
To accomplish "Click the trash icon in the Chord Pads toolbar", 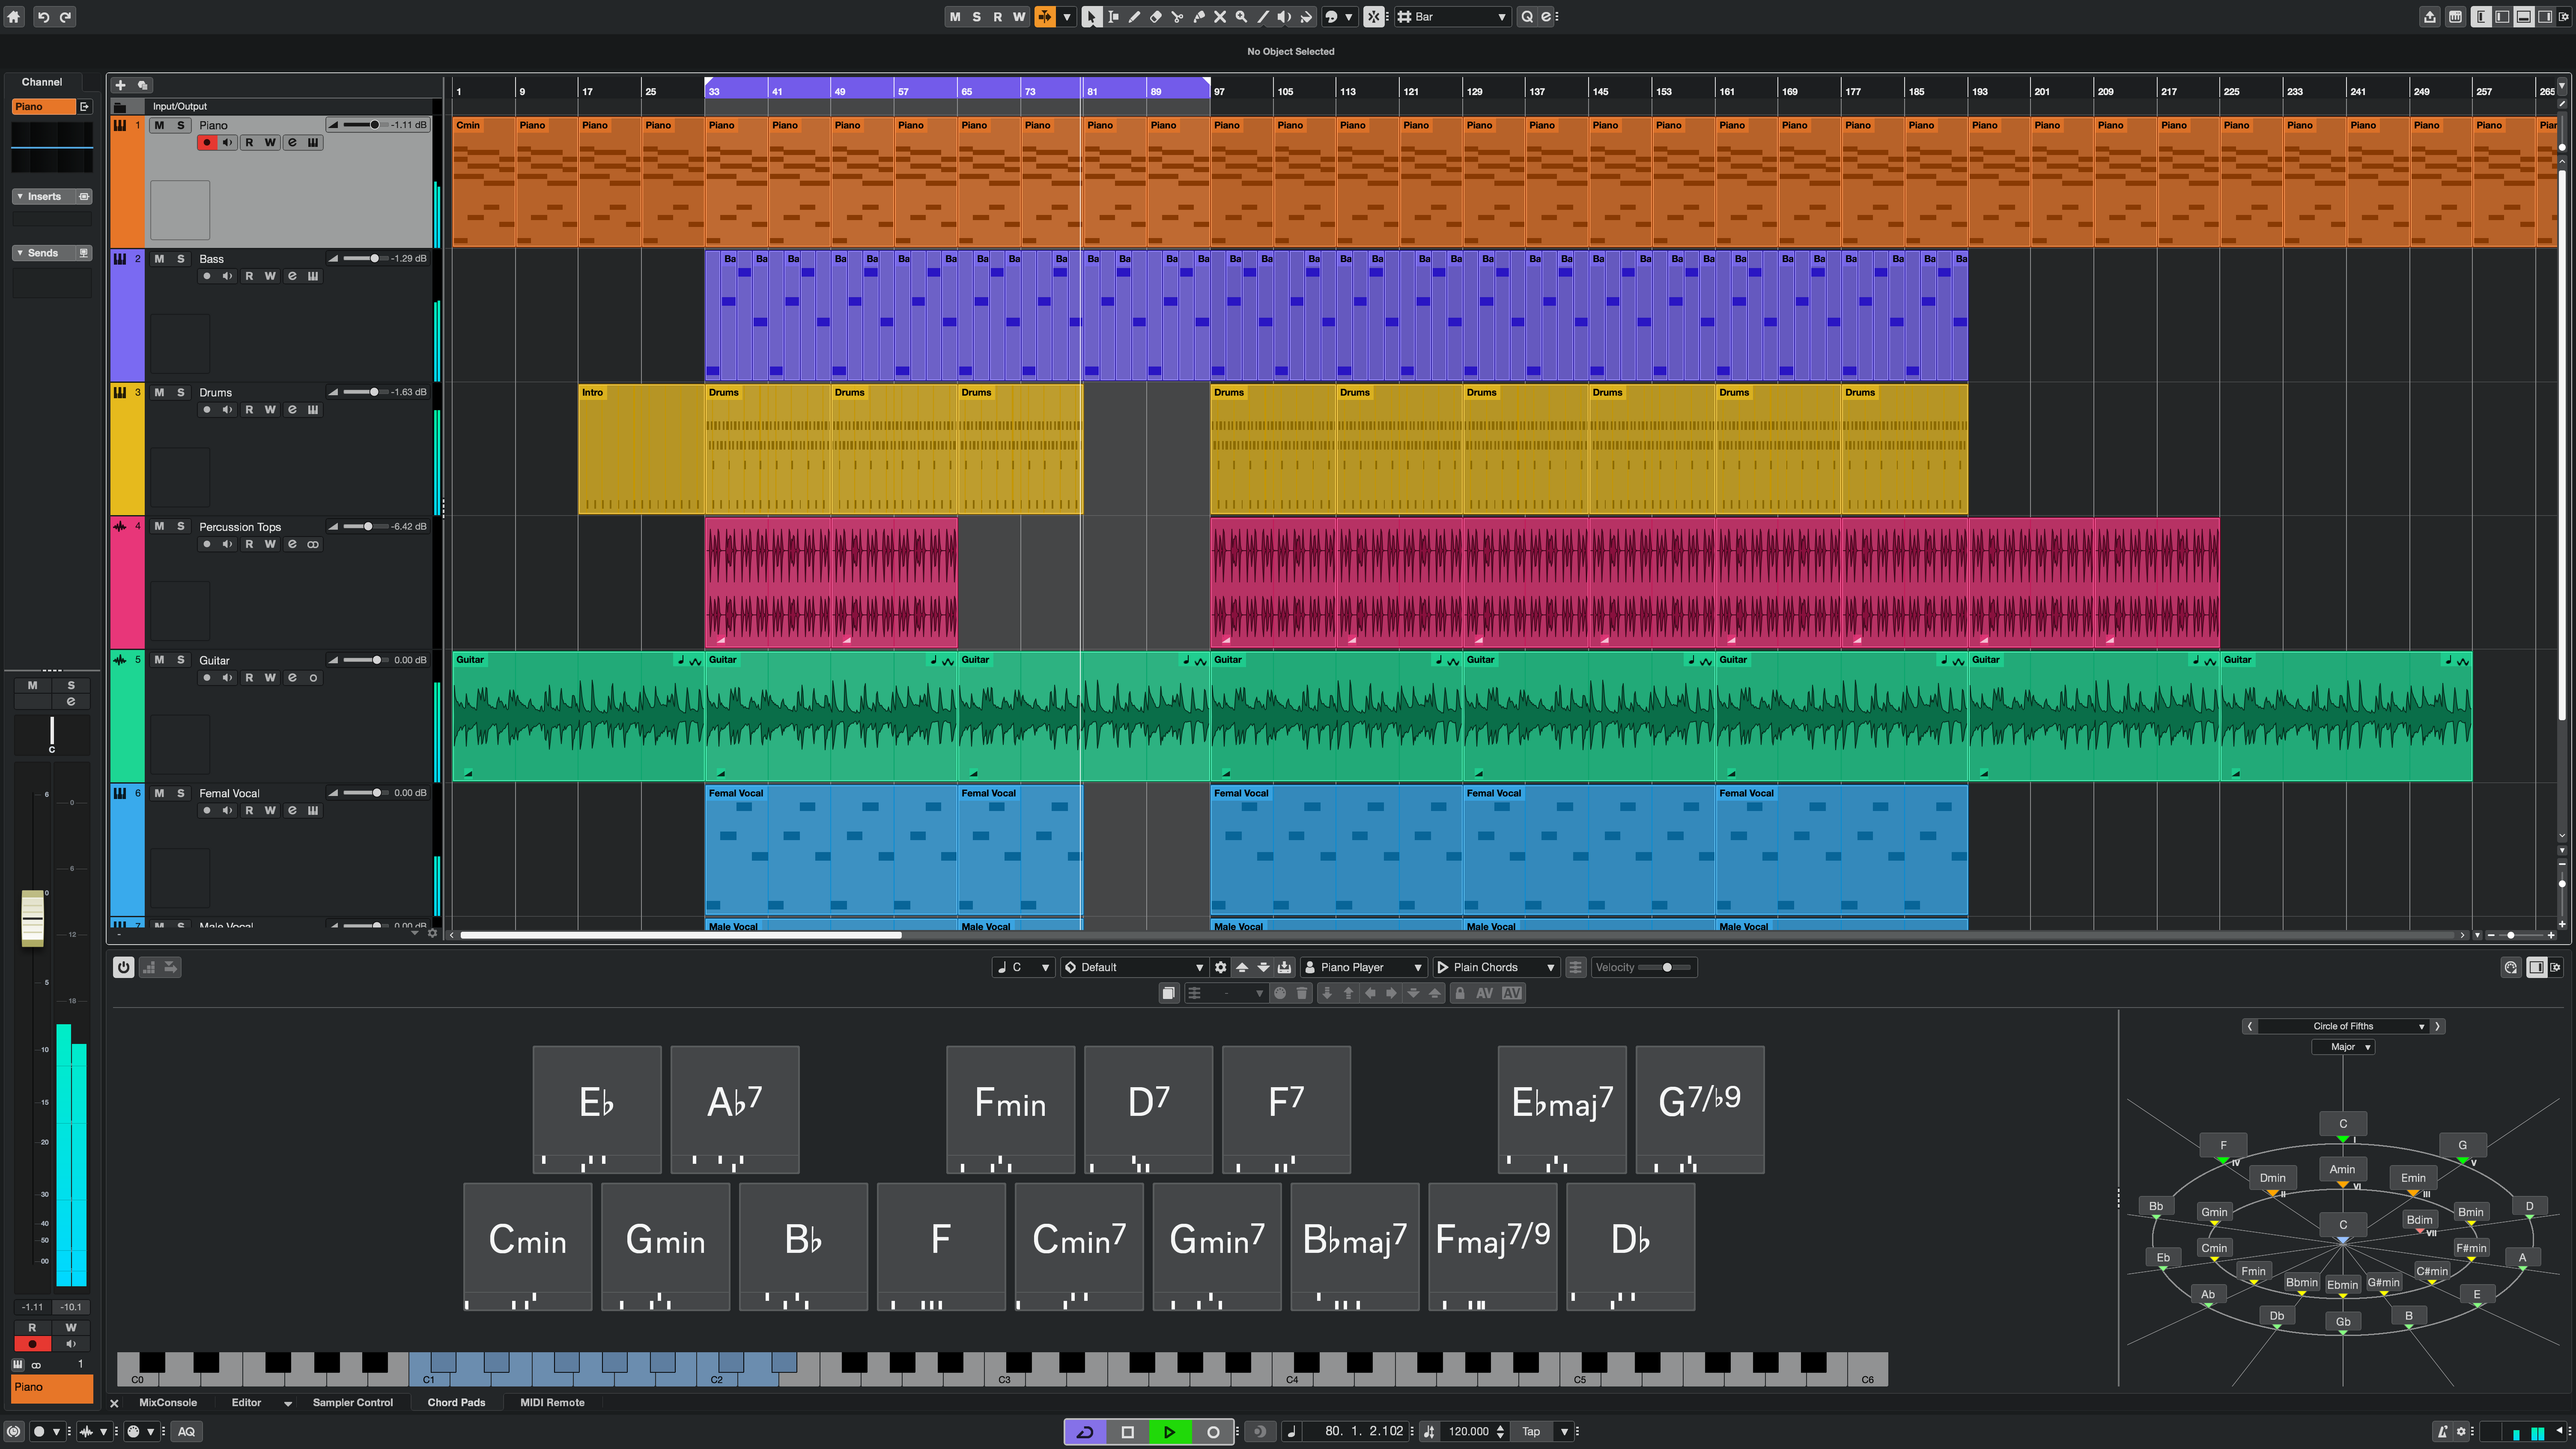I will (x=1301, y=993).
